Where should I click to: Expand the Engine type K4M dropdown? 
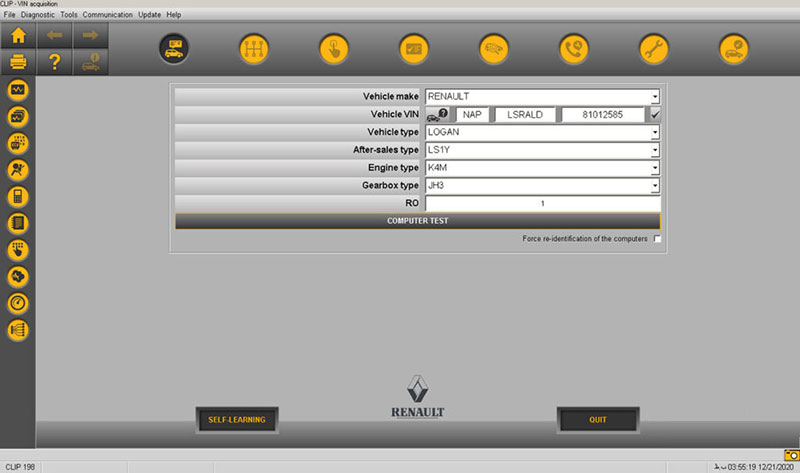pyautogui.click(x=655, y=168)
